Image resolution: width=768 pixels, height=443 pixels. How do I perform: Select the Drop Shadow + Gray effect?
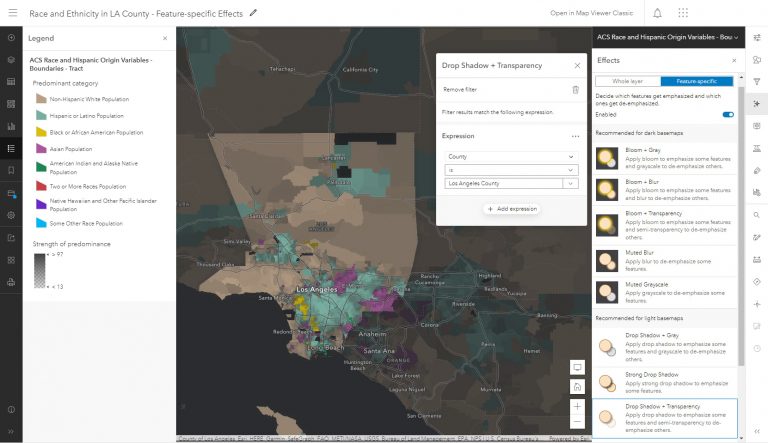[665, 347]
